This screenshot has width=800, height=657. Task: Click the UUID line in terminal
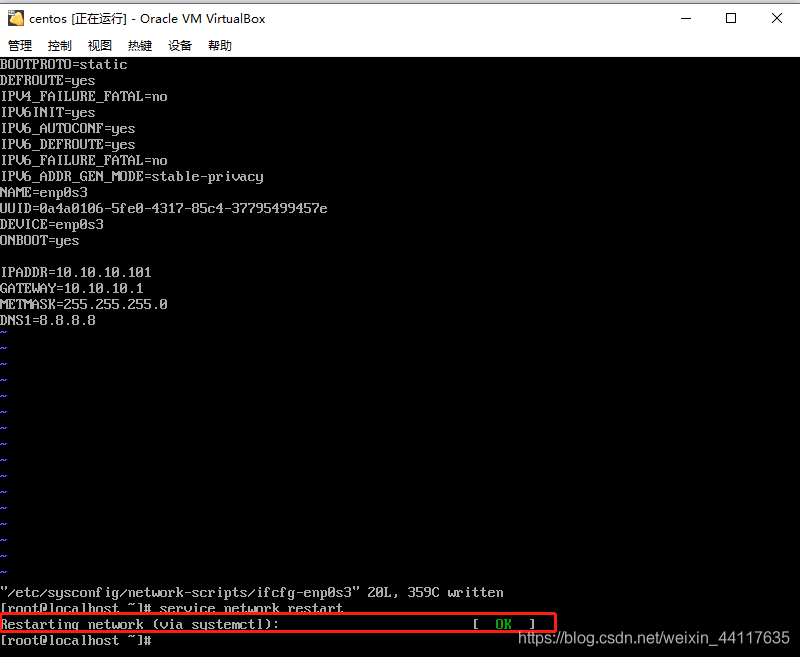[x=164, y=208]
